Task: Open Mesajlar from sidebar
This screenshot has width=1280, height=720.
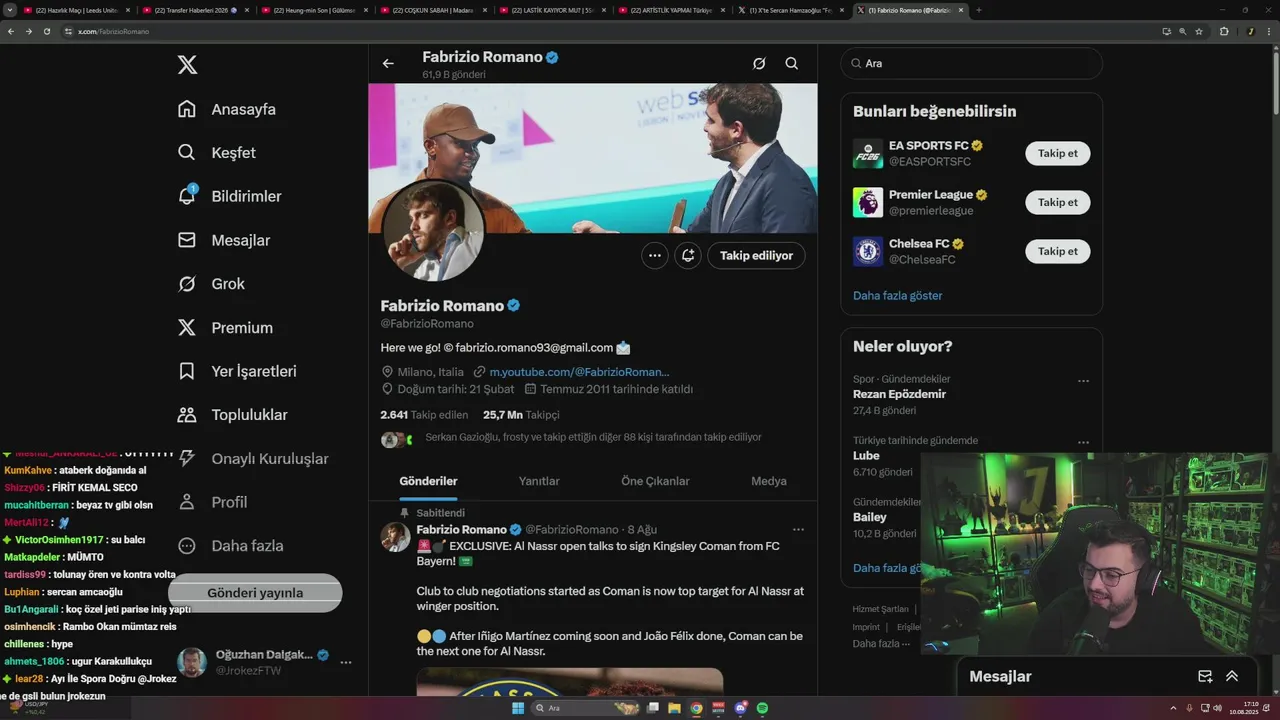Action: tap(223, 240)
